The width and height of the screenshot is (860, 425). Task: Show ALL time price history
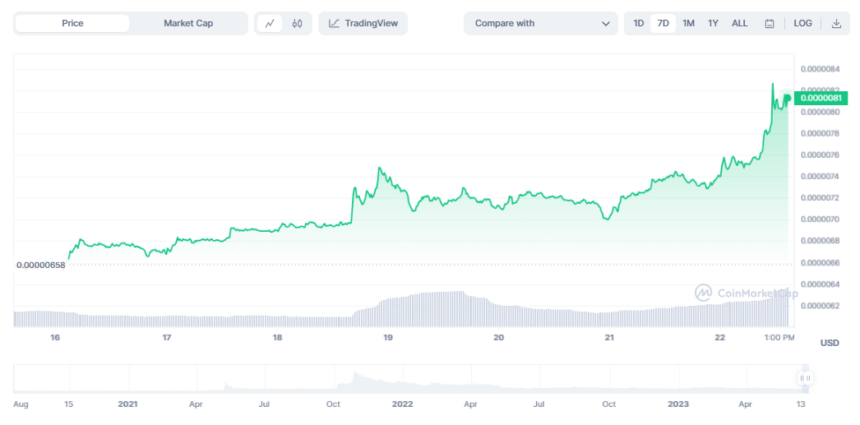[x=739, y=23]
